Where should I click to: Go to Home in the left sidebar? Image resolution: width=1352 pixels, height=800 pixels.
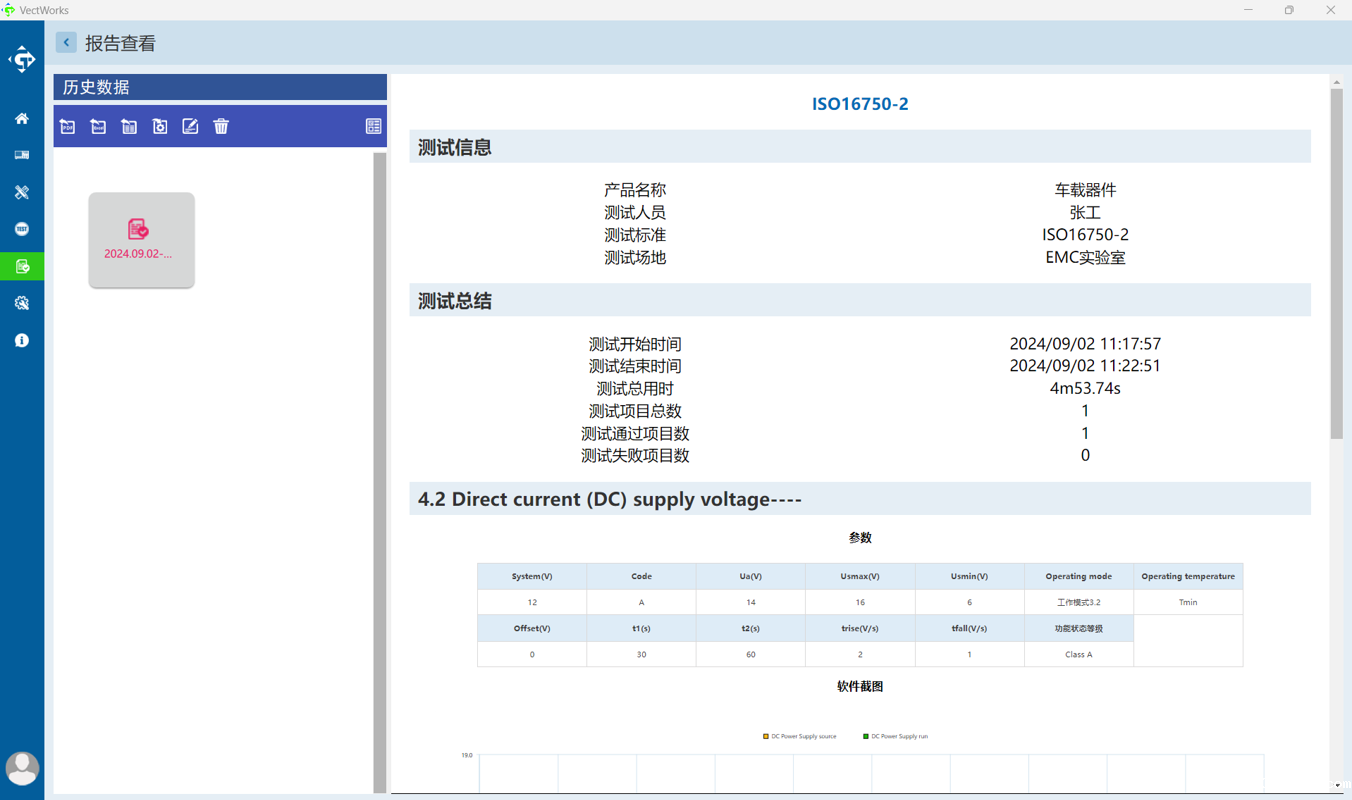pos(22,119)
